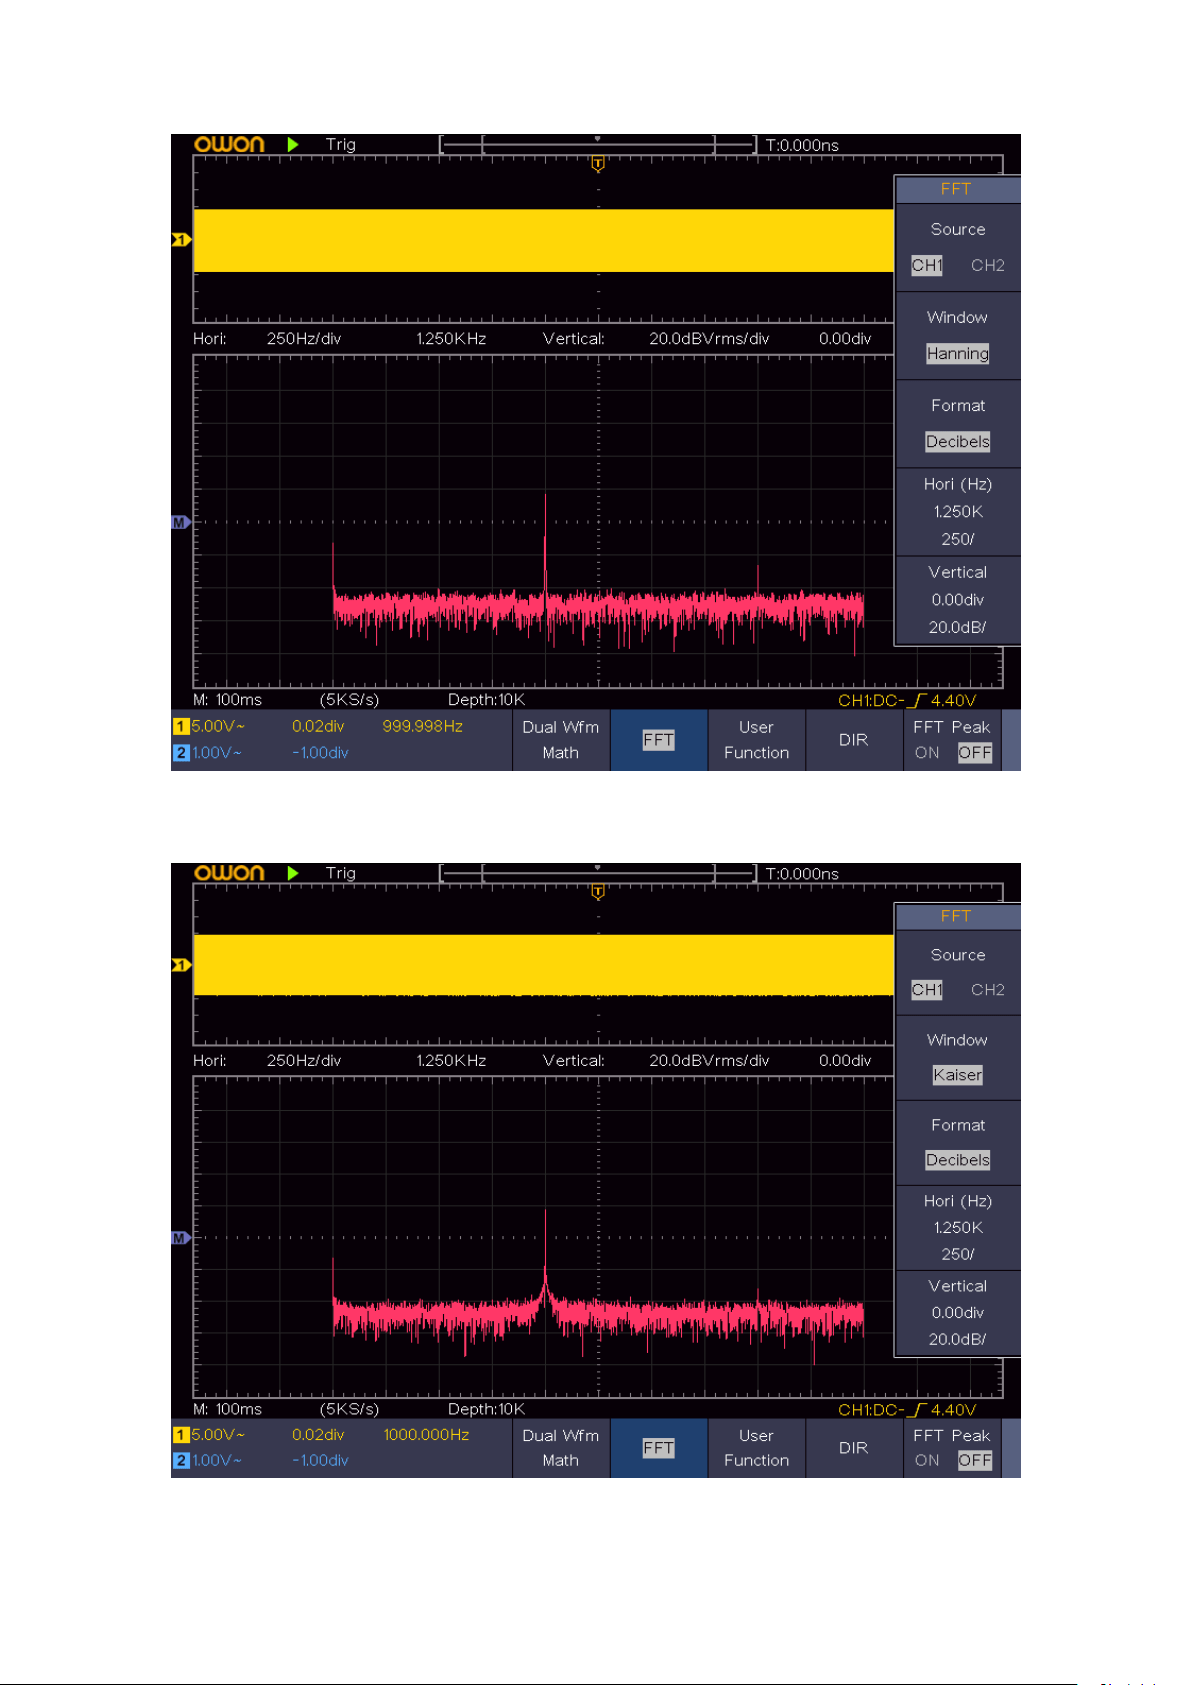Select the Hori (Hz) setting on the Kaiser screen

tap(957, 1228)
